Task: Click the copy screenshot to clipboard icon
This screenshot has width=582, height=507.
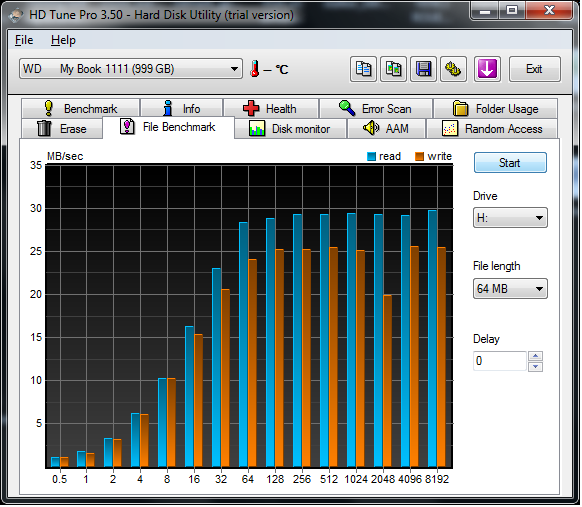Action: [394, 69]
